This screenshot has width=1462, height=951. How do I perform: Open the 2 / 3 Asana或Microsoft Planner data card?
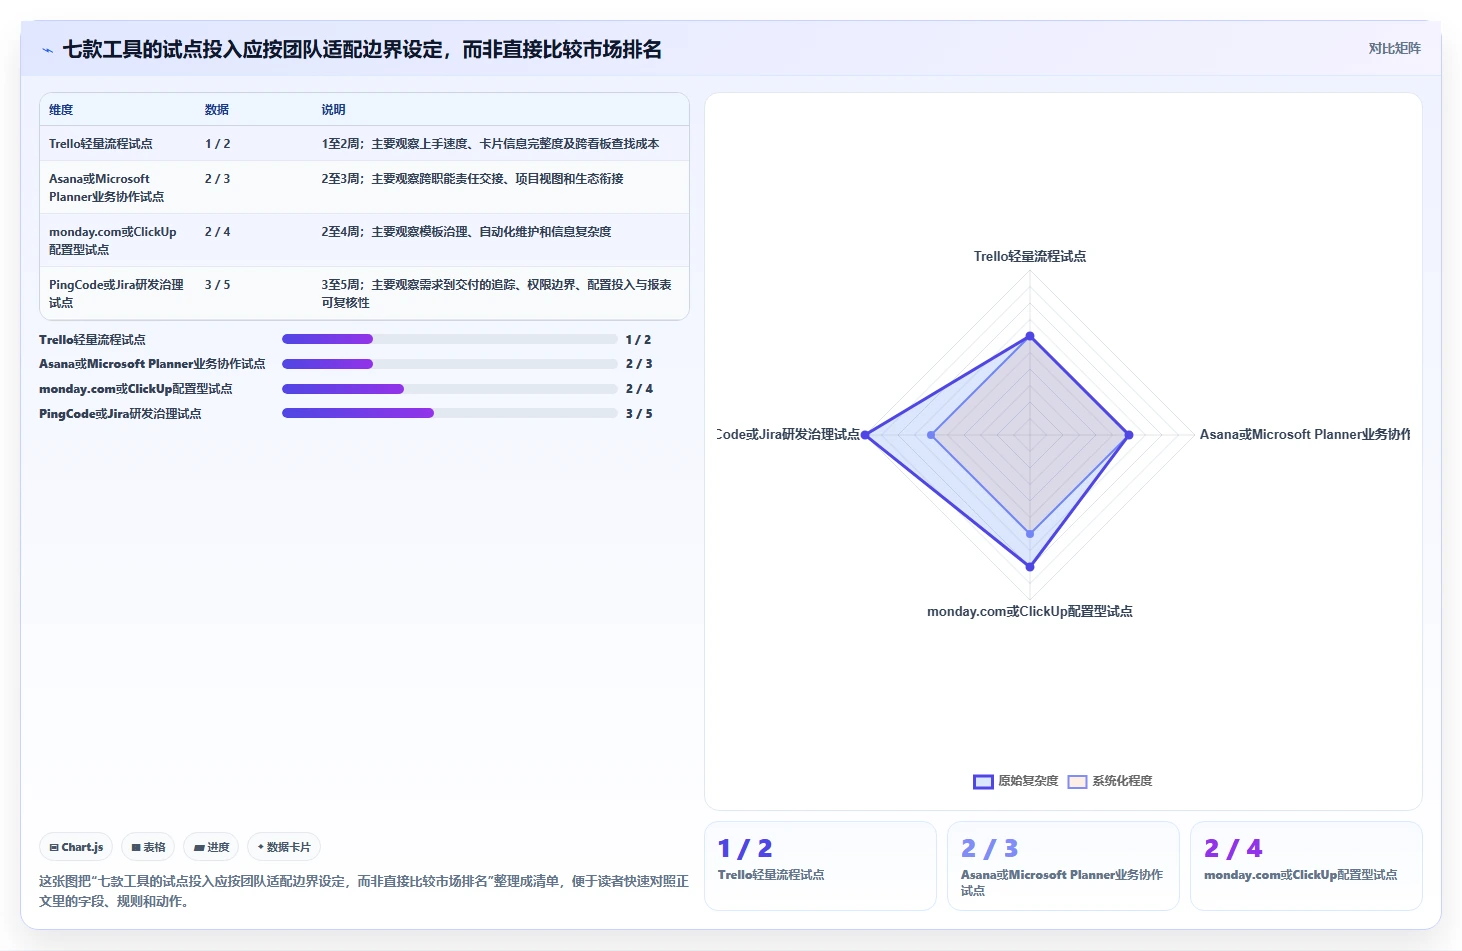click(x=1063, y=866)
